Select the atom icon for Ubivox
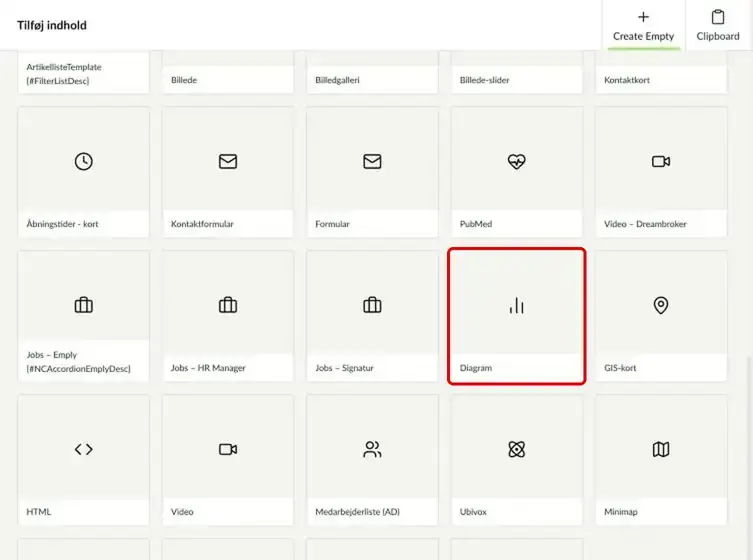Viewport: 753px width, 560px height. (x=517, y=450)
